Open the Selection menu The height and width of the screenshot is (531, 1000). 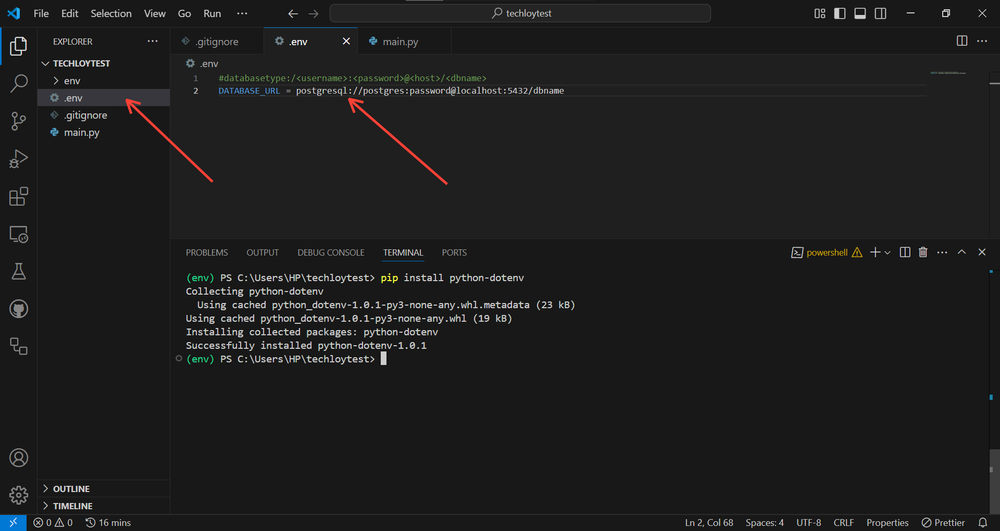tap(111, 14)
